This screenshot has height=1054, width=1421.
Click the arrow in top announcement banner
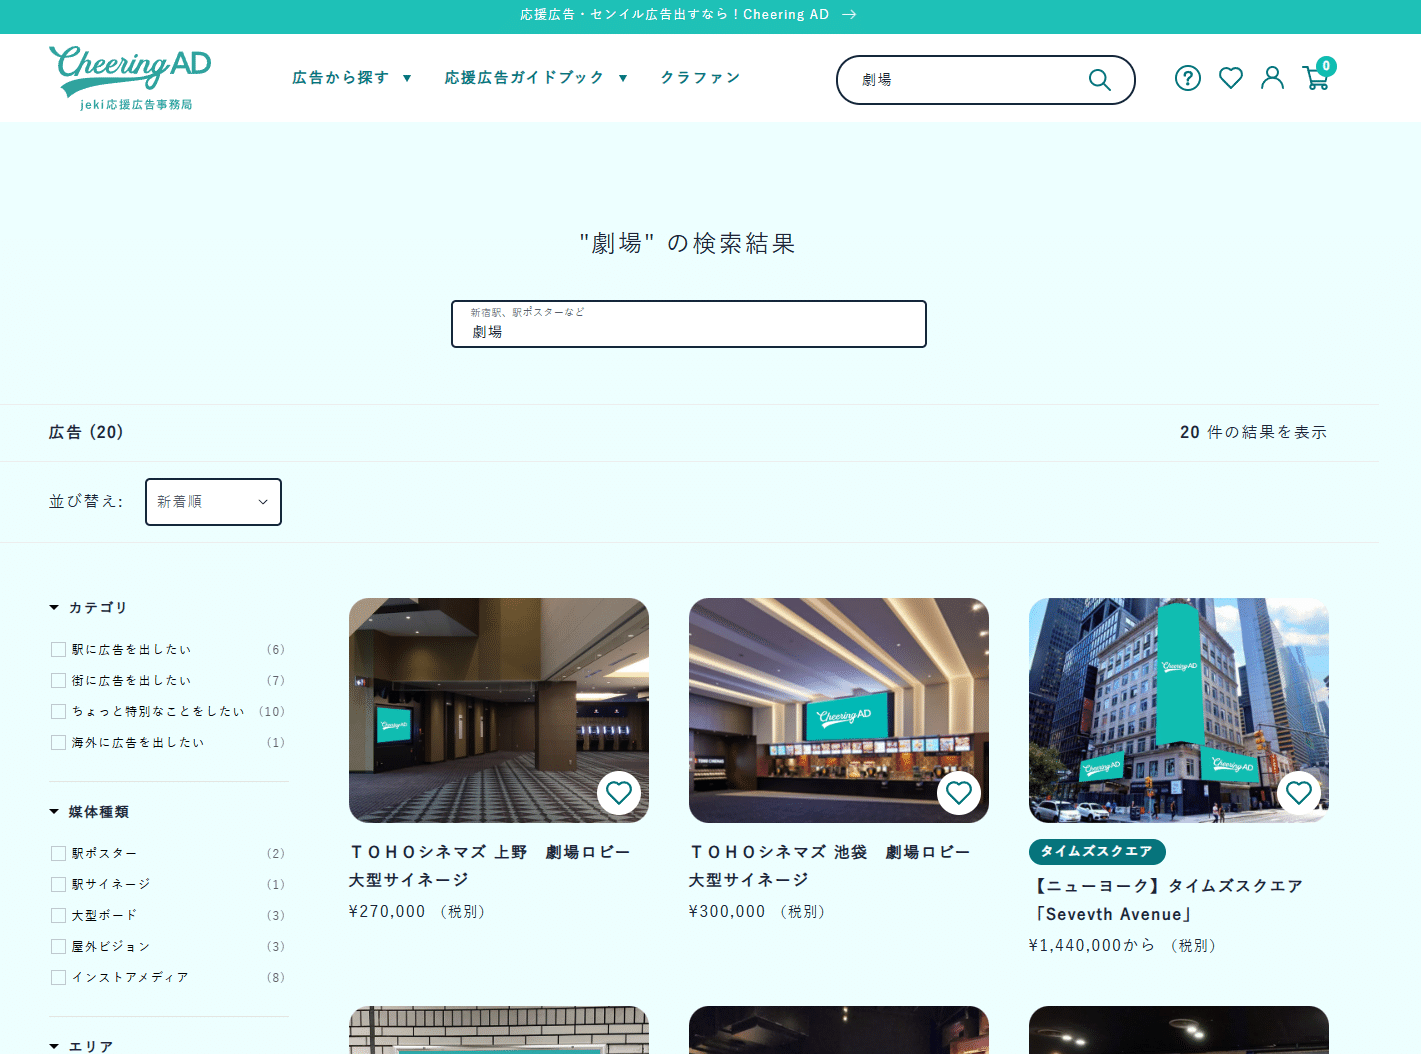(x=849, y=15)
